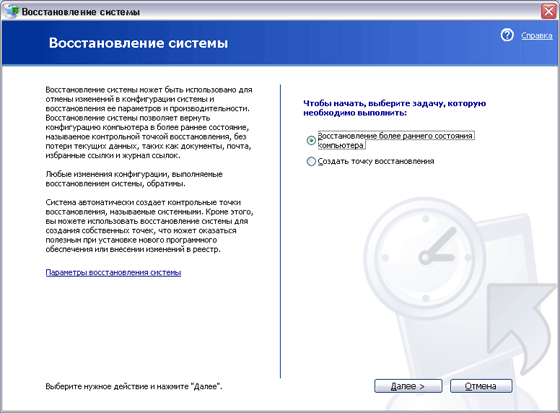The image size is (560, 413).
Task: Close the Восстановление системы window
Action: [x=549, y=11]
